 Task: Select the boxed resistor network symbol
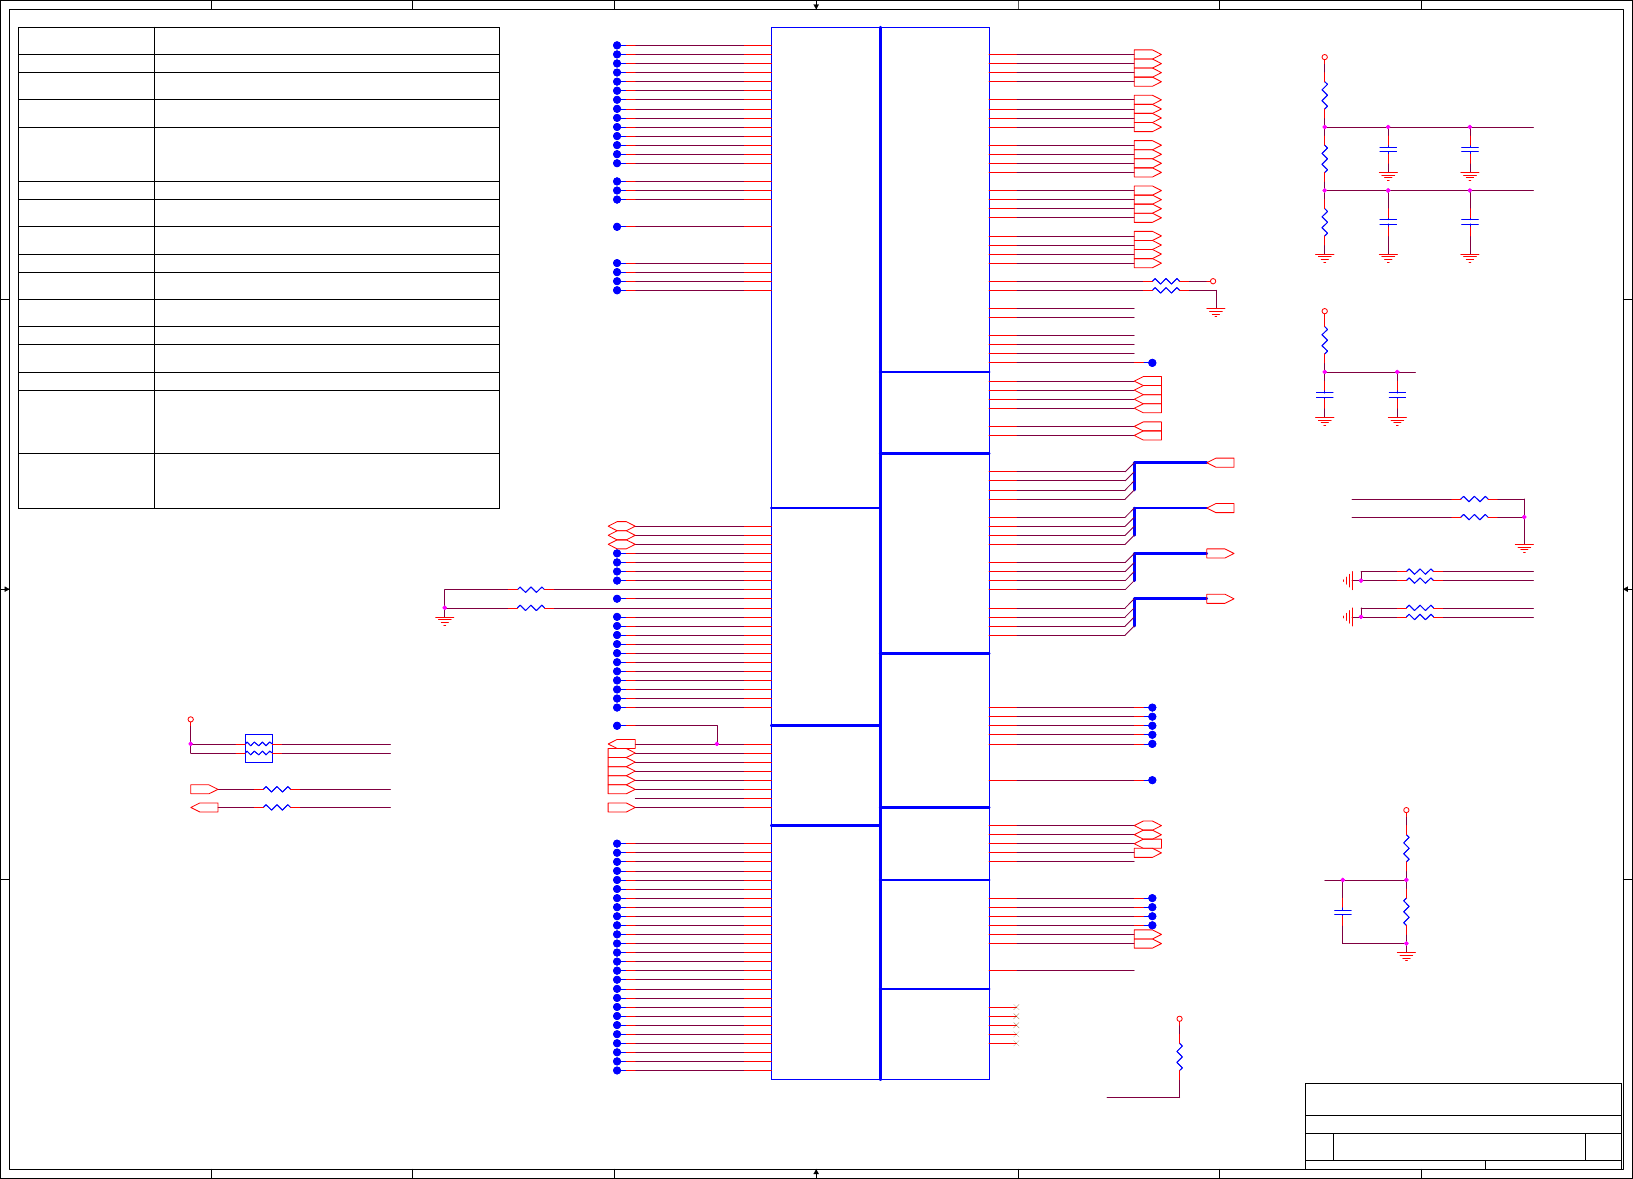(x=259, y=748)
